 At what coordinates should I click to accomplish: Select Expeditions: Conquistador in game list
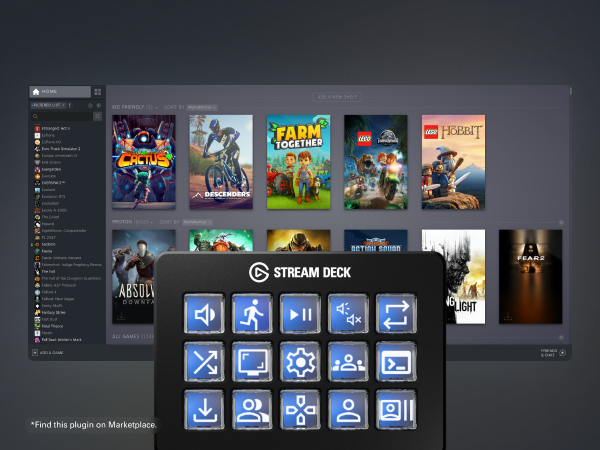(64, 231)
